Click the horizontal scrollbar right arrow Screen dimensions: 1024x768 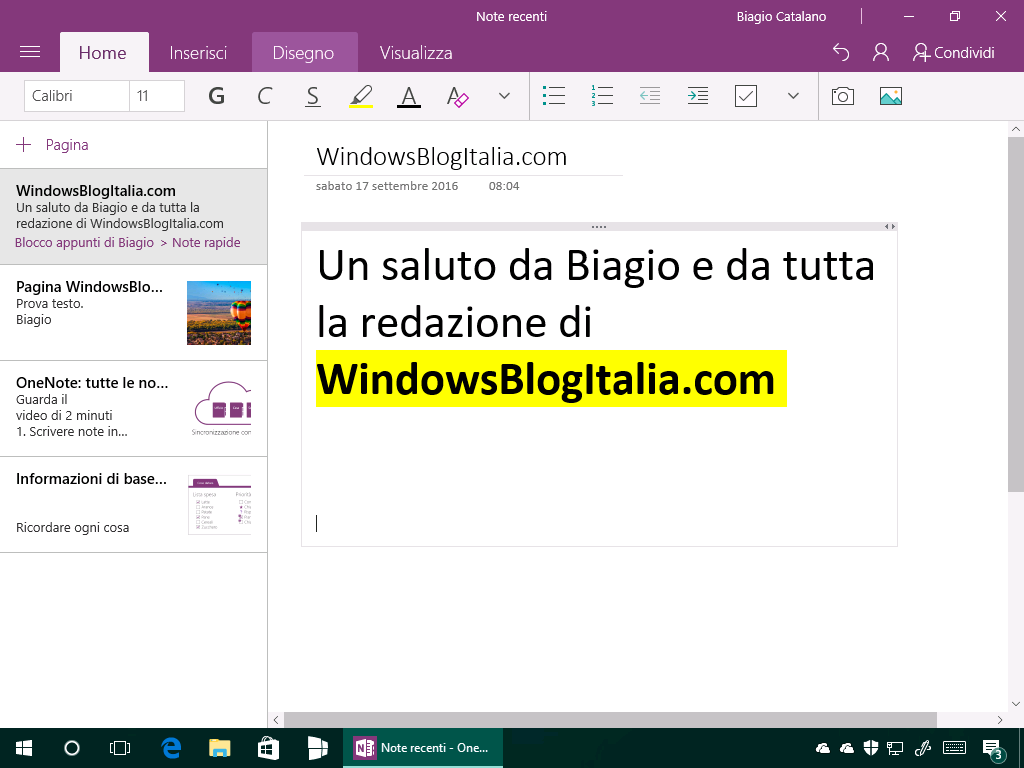coord(1000,720)
